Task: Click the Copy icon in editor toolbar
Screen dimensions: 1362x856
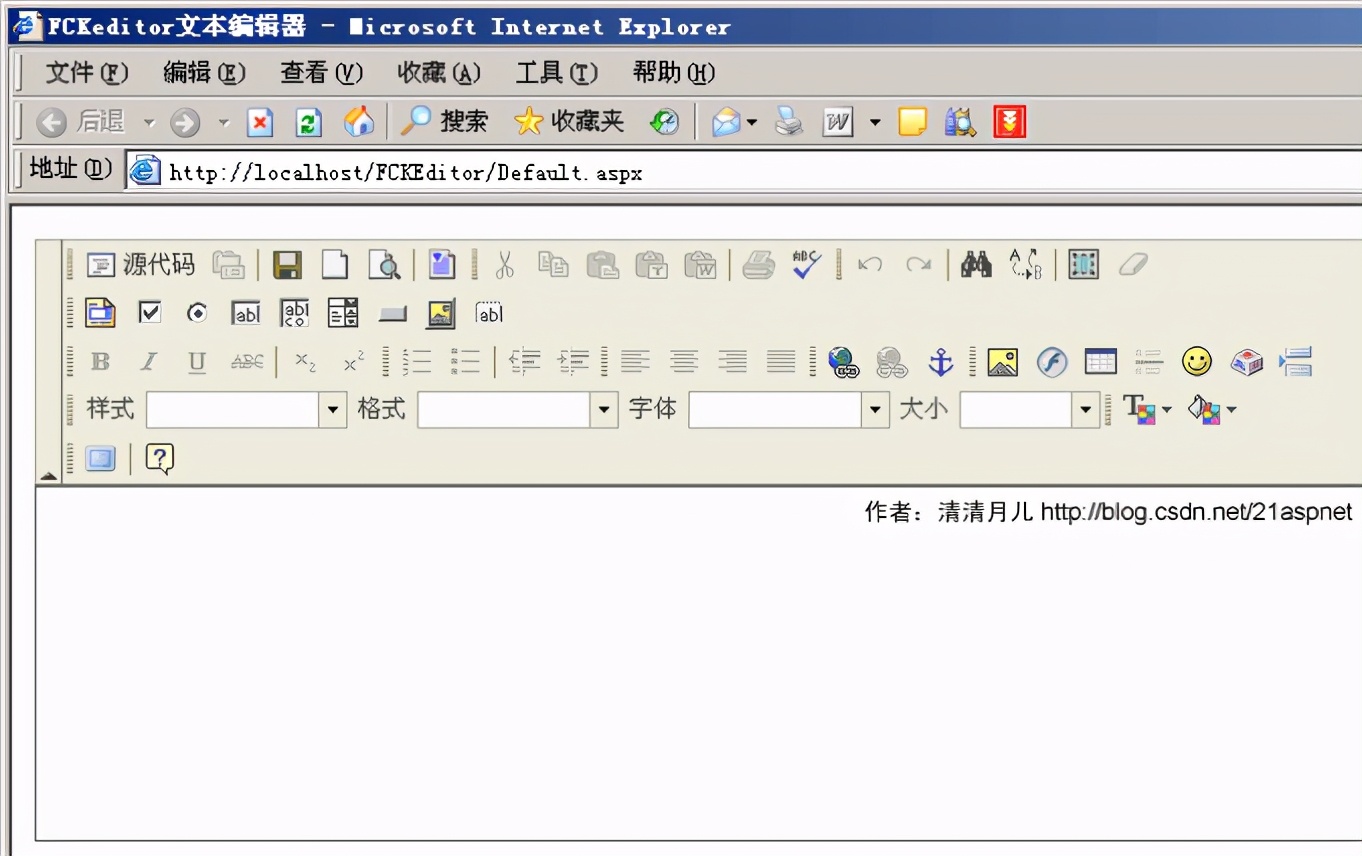Action: click(x=553, y=265)
